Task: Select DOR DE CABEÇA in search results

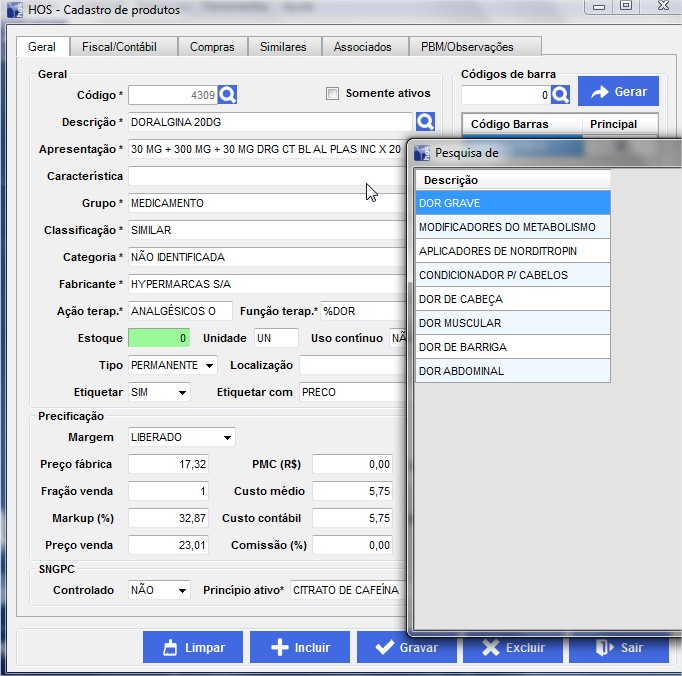Action: tap(512, 299)
